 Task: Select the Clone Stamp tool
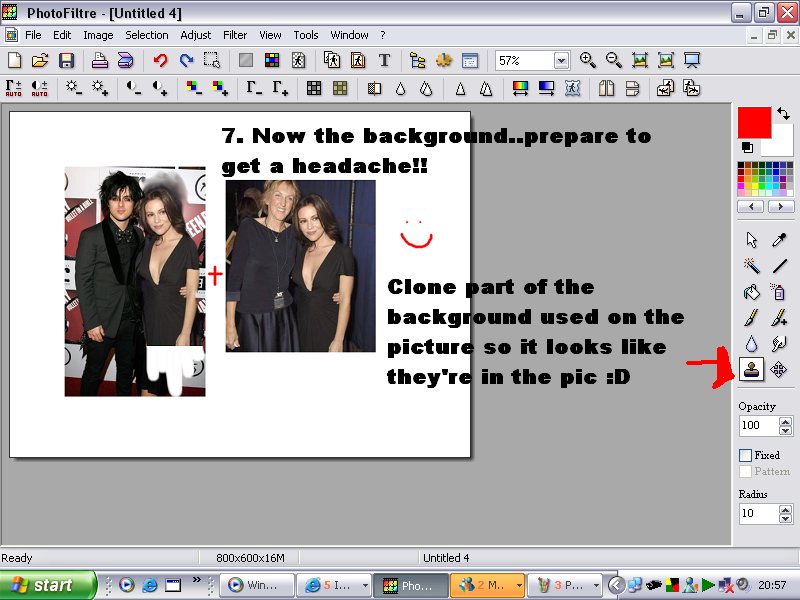click(x=752, y=369)
